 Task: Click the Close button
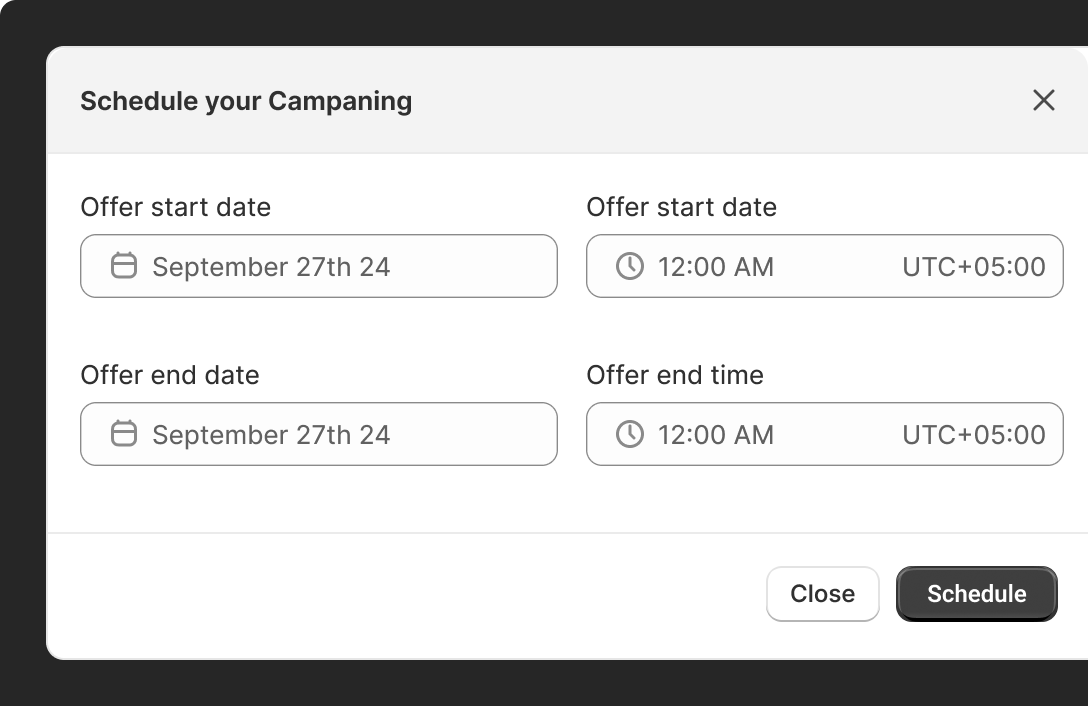822,594
